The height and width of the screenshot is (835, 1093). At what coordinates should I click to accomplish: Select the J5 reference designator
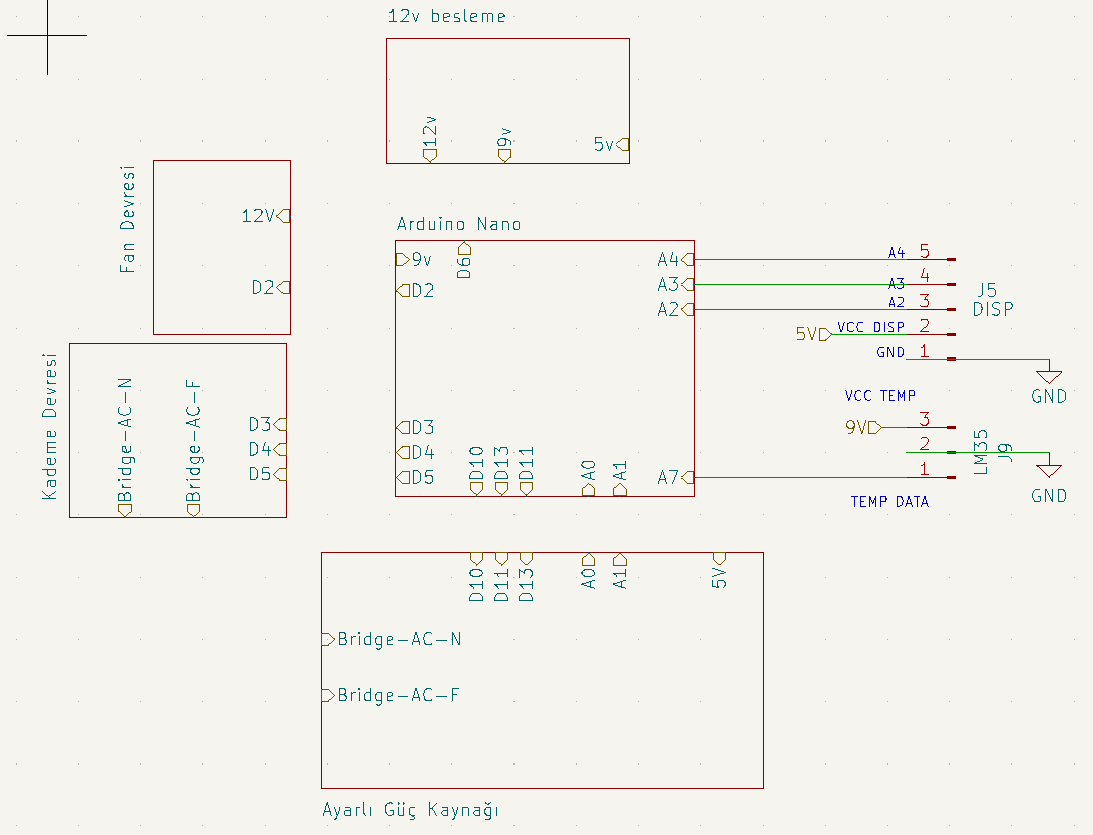click(x=986, y=289)
